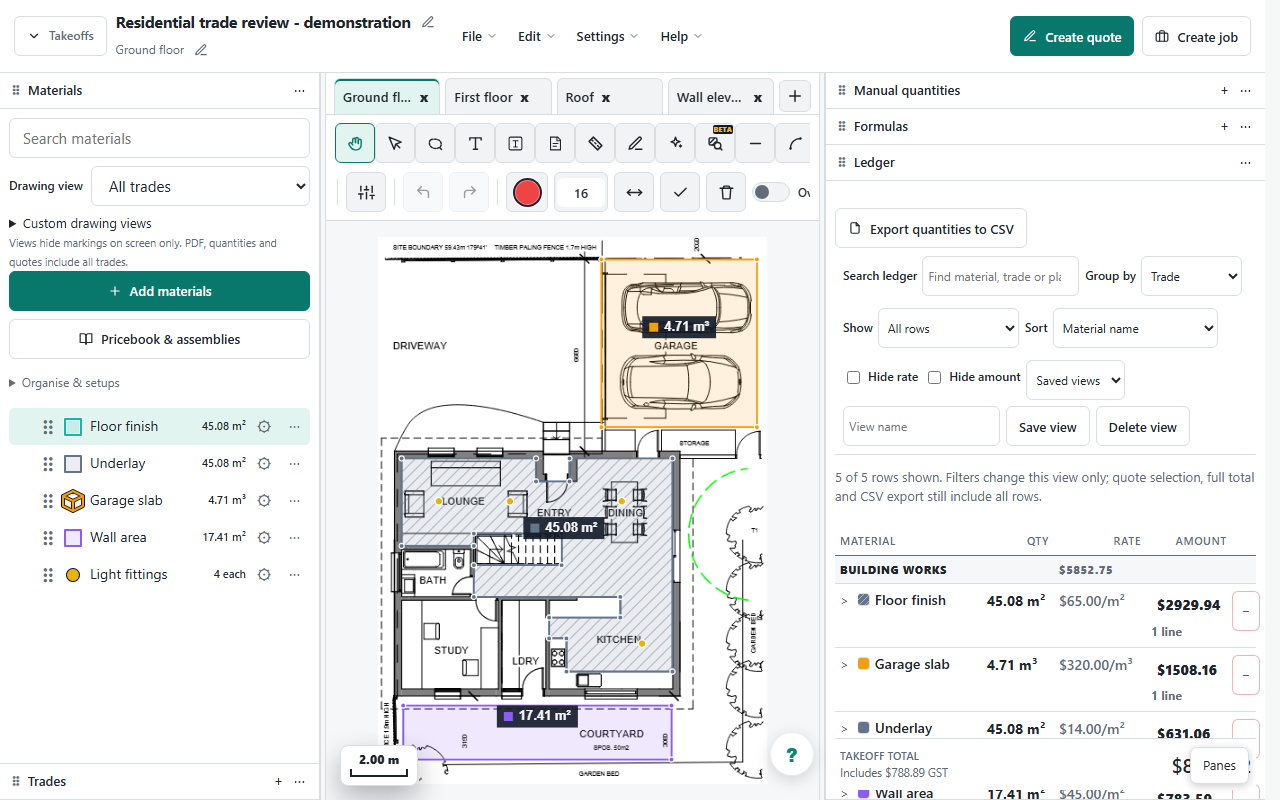Activate the text T tool
The height and width of the screenshot is (800, 1280).
[475, 143]
